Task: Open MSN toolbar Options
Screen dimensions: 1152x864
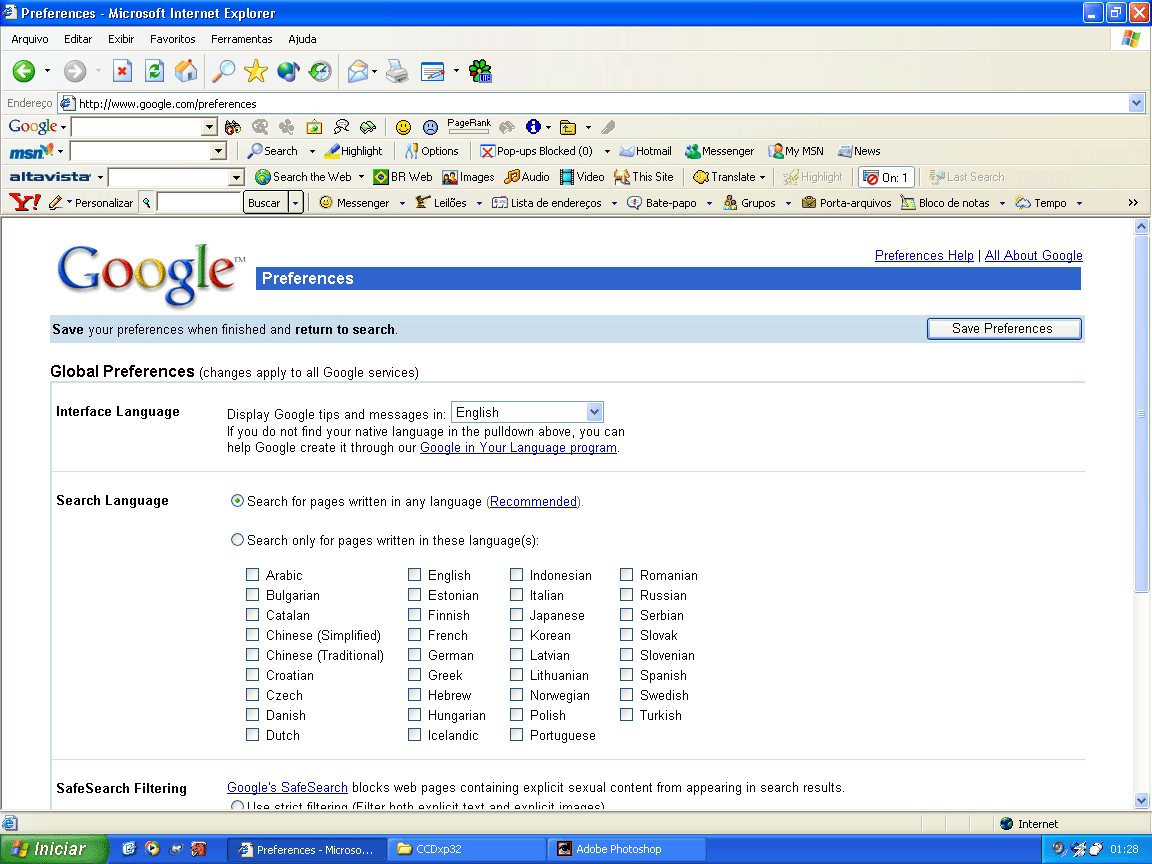Action: (x=432, y=151)
